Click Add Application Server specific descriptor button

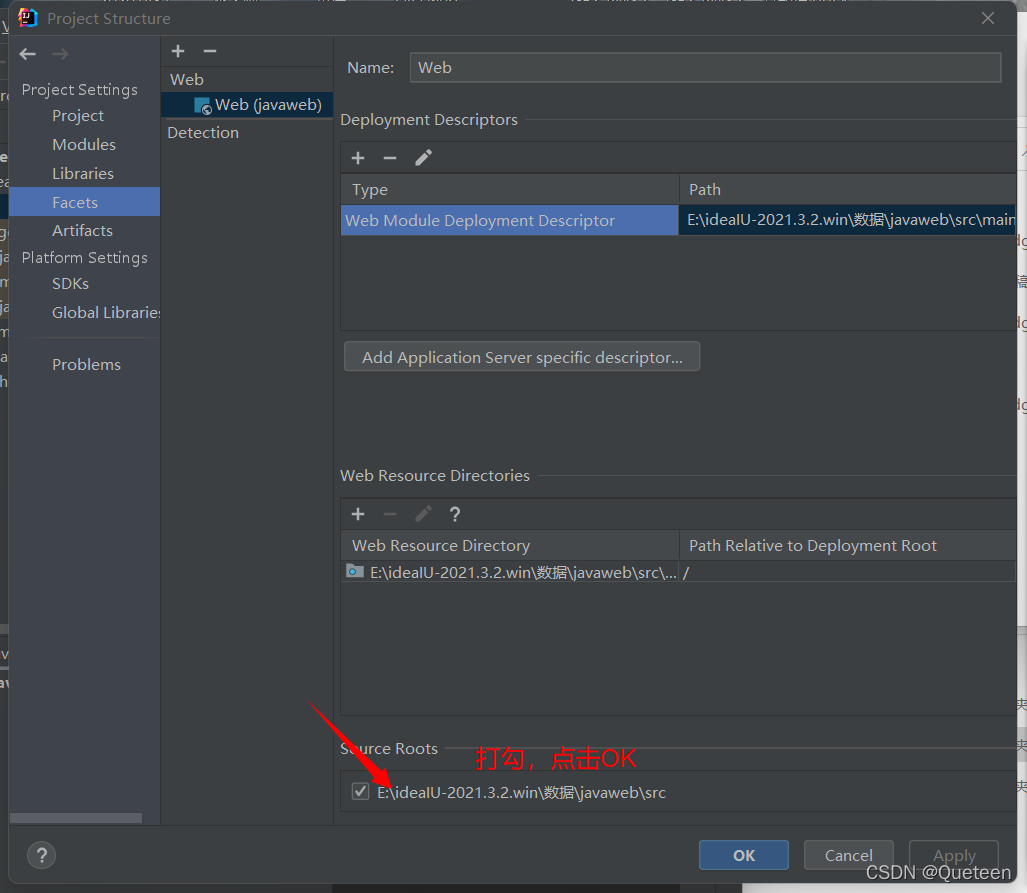(522, 357)
